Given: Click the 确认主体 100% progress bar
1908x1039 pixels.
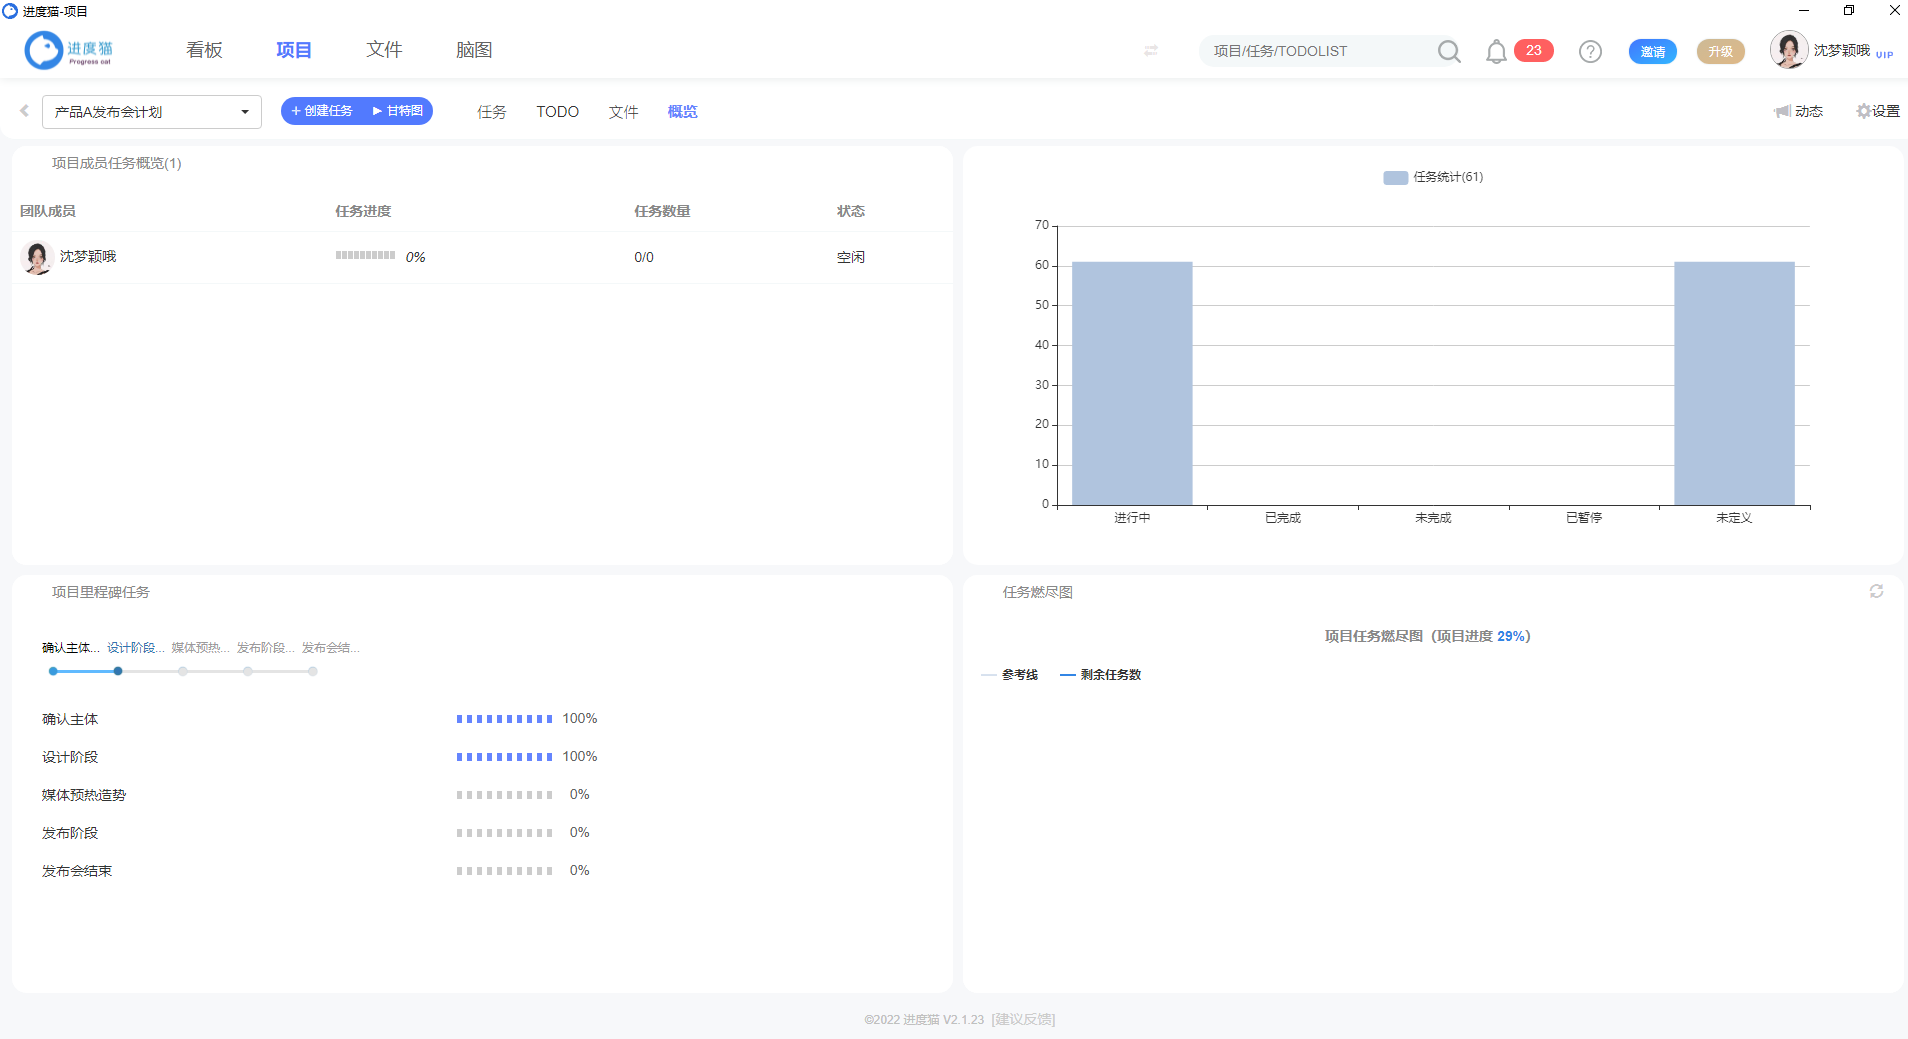Looking at the screenshot, I should click(x=504, y=719).
